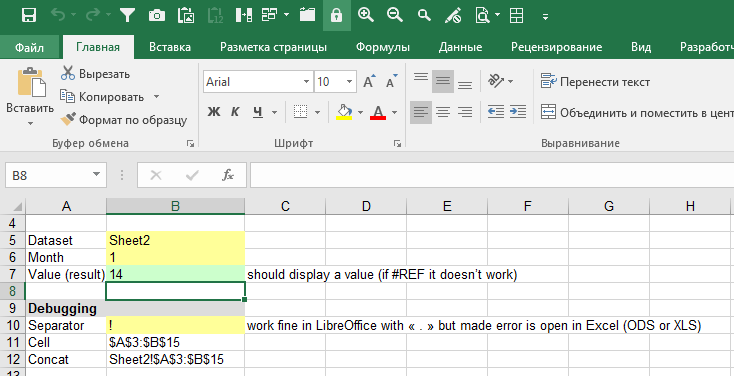Apply yellow fill color bucket
The height and width of the screenshot is (376, 734).
click(344, 112)
